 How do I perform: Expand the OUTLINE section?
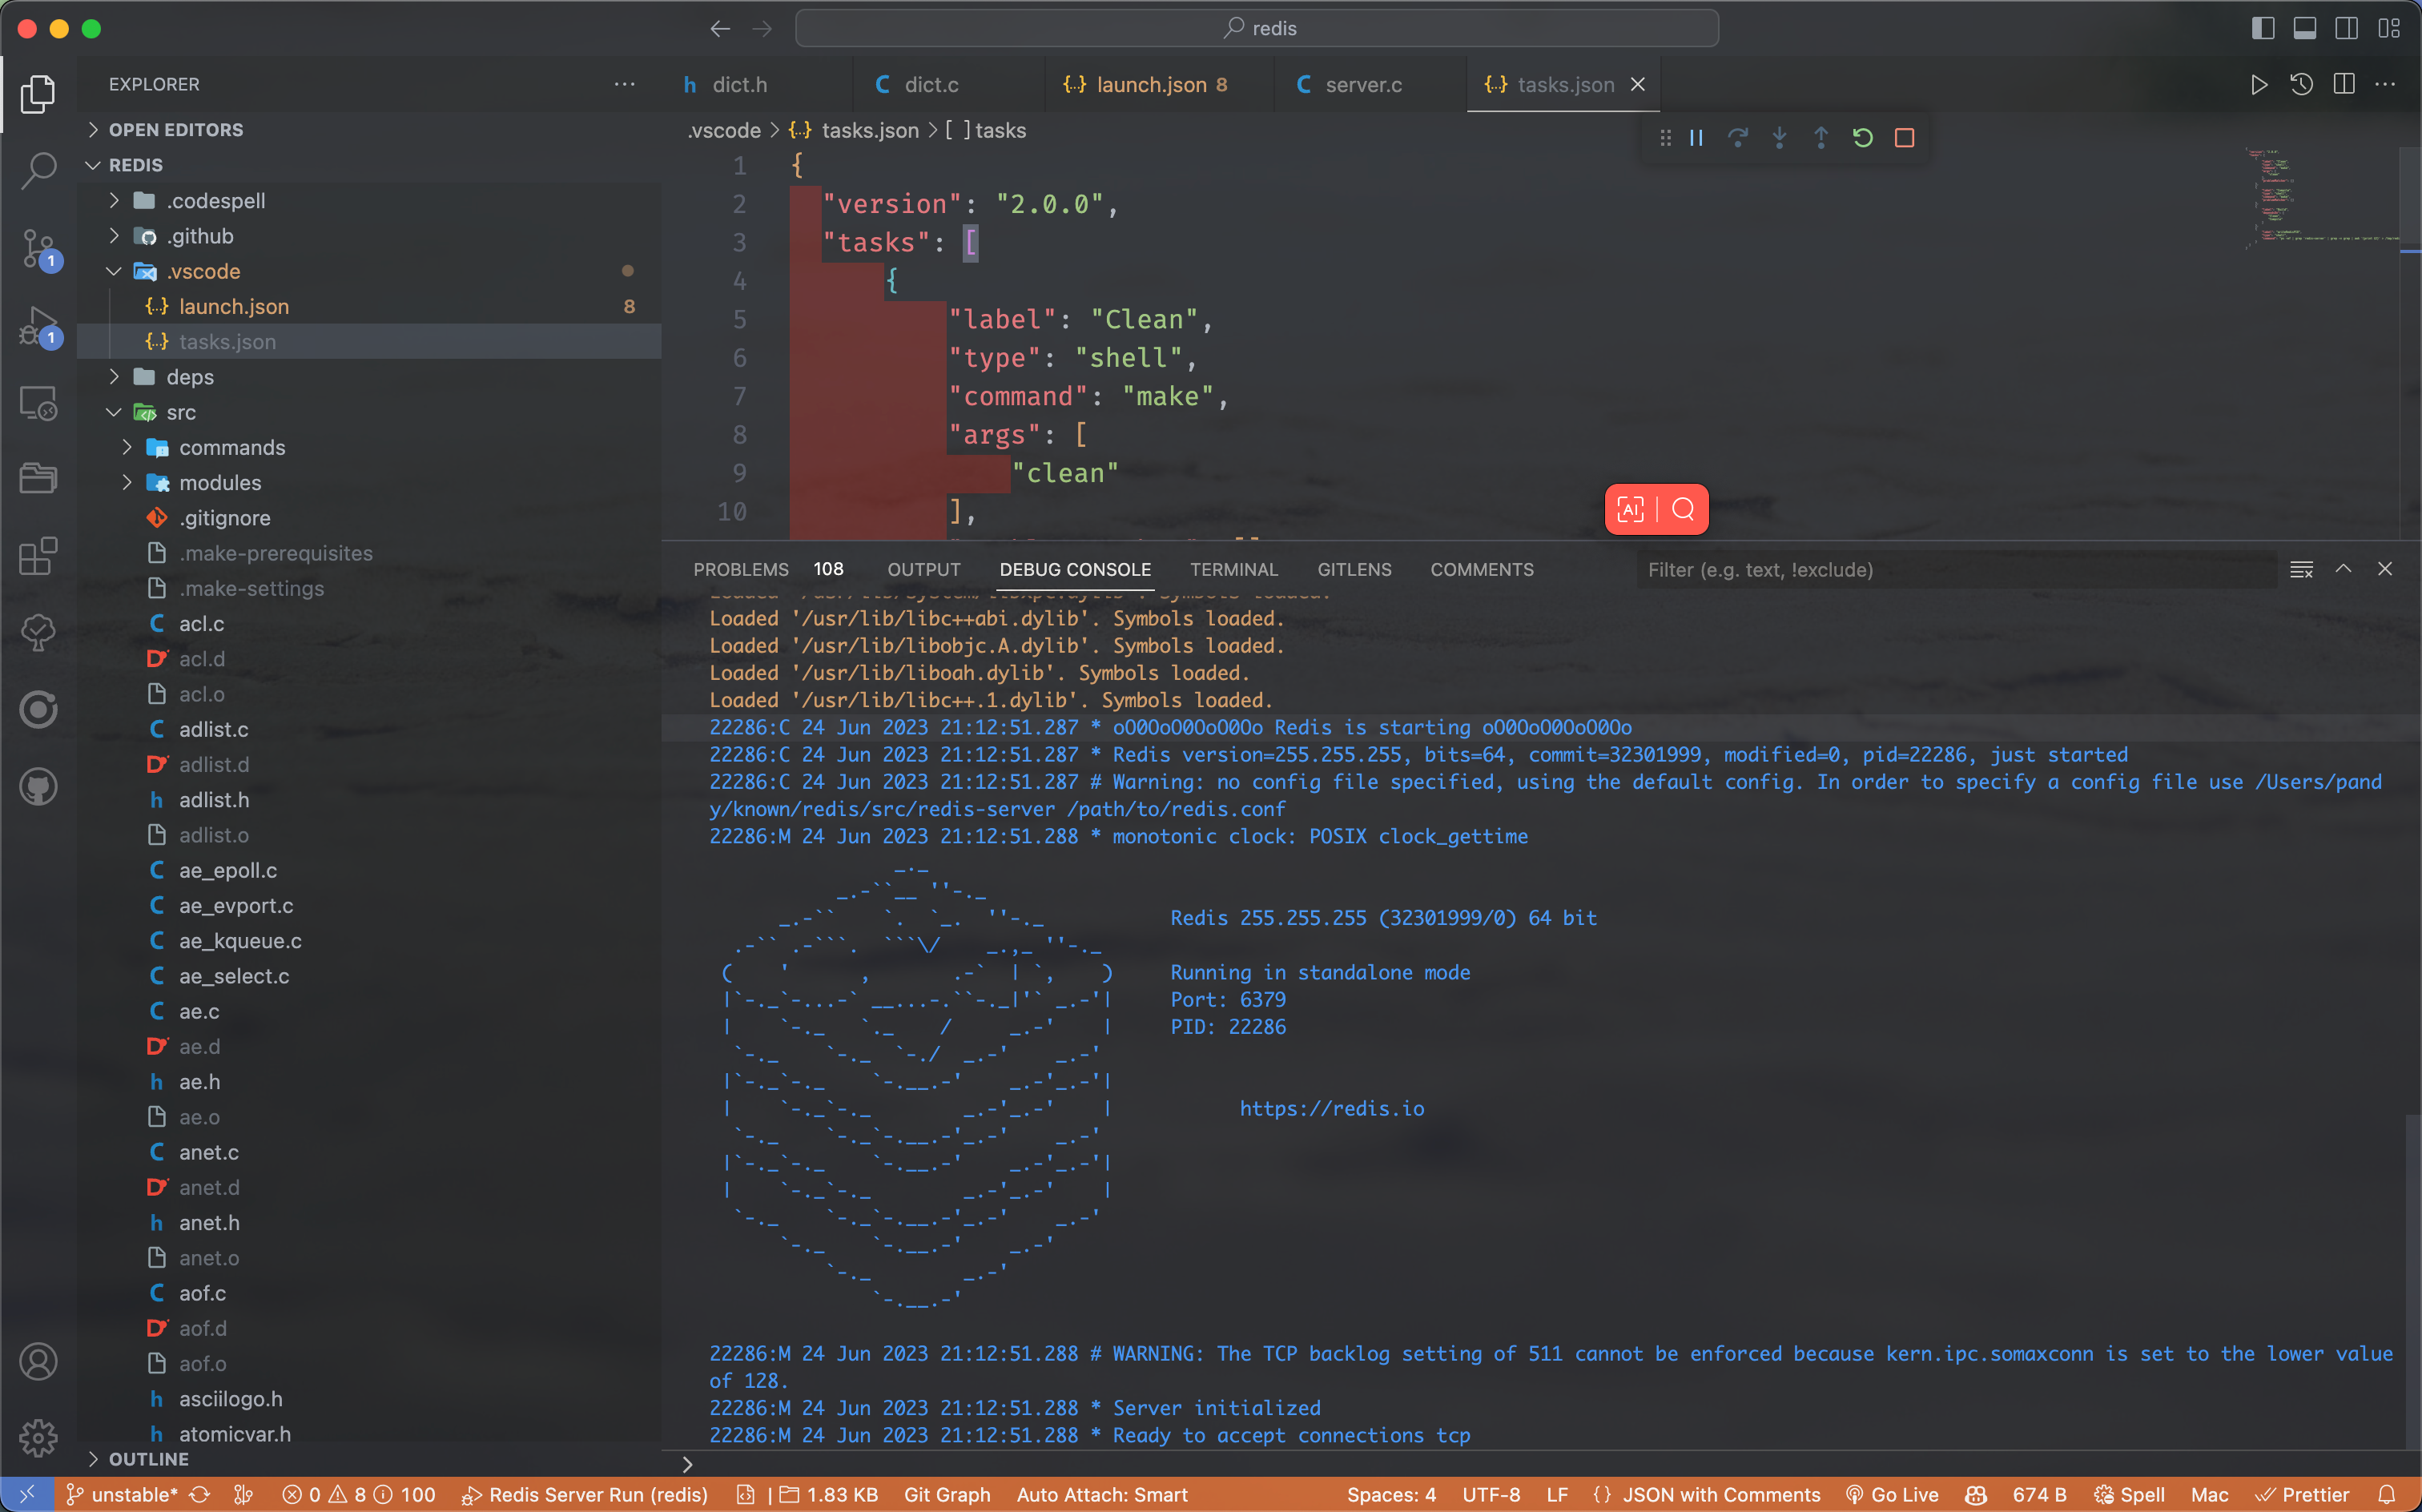click(93, 1459)
